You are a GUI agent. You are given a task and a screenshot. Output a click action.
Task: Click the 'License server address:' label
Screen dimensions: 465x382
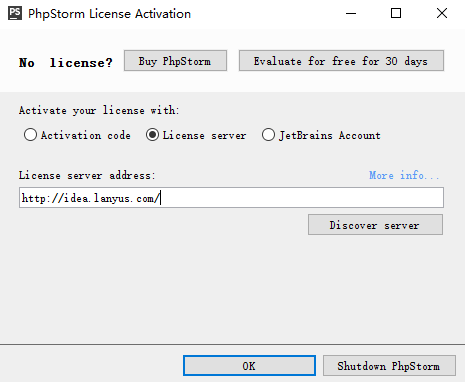click(x=87, y=175)
